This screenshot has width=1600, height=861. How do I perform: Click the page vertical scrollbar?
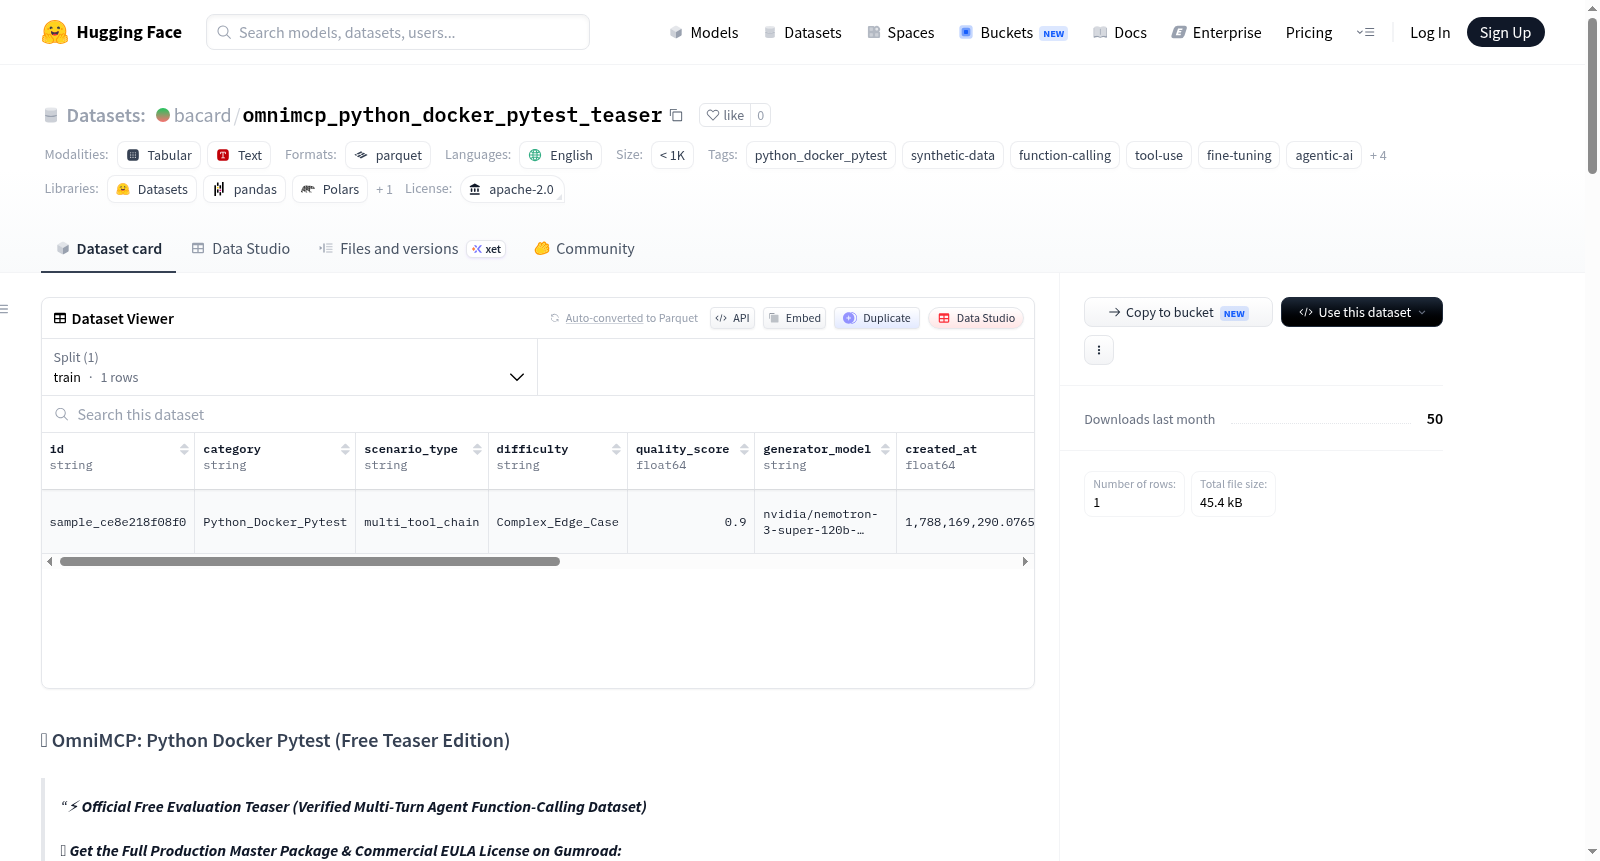pyautogui.click(x=1592, y=95)
